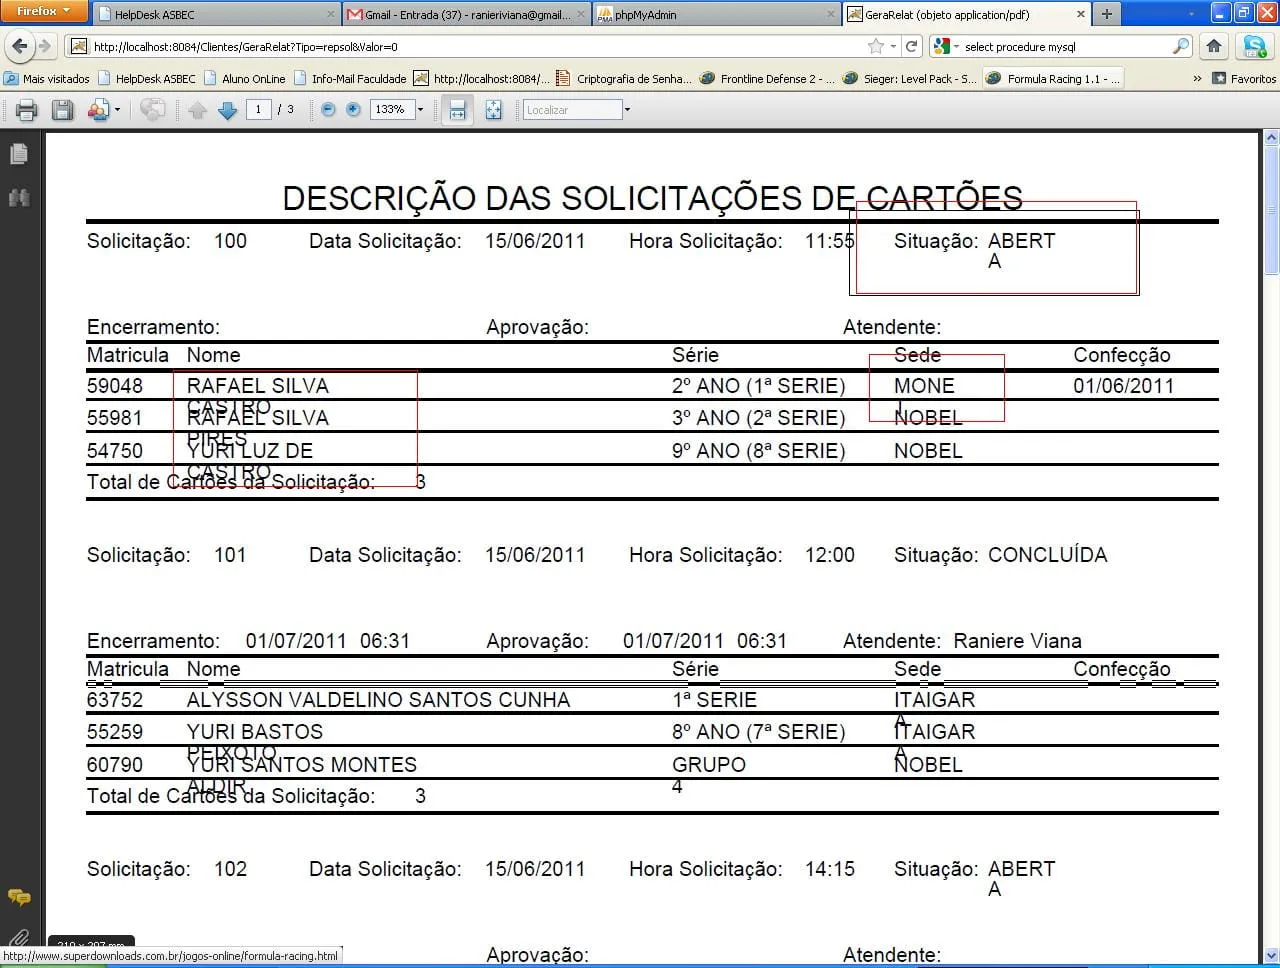Viewport: 1280px width, 968px height.
Task: Reload the current page
Action: 911,46
